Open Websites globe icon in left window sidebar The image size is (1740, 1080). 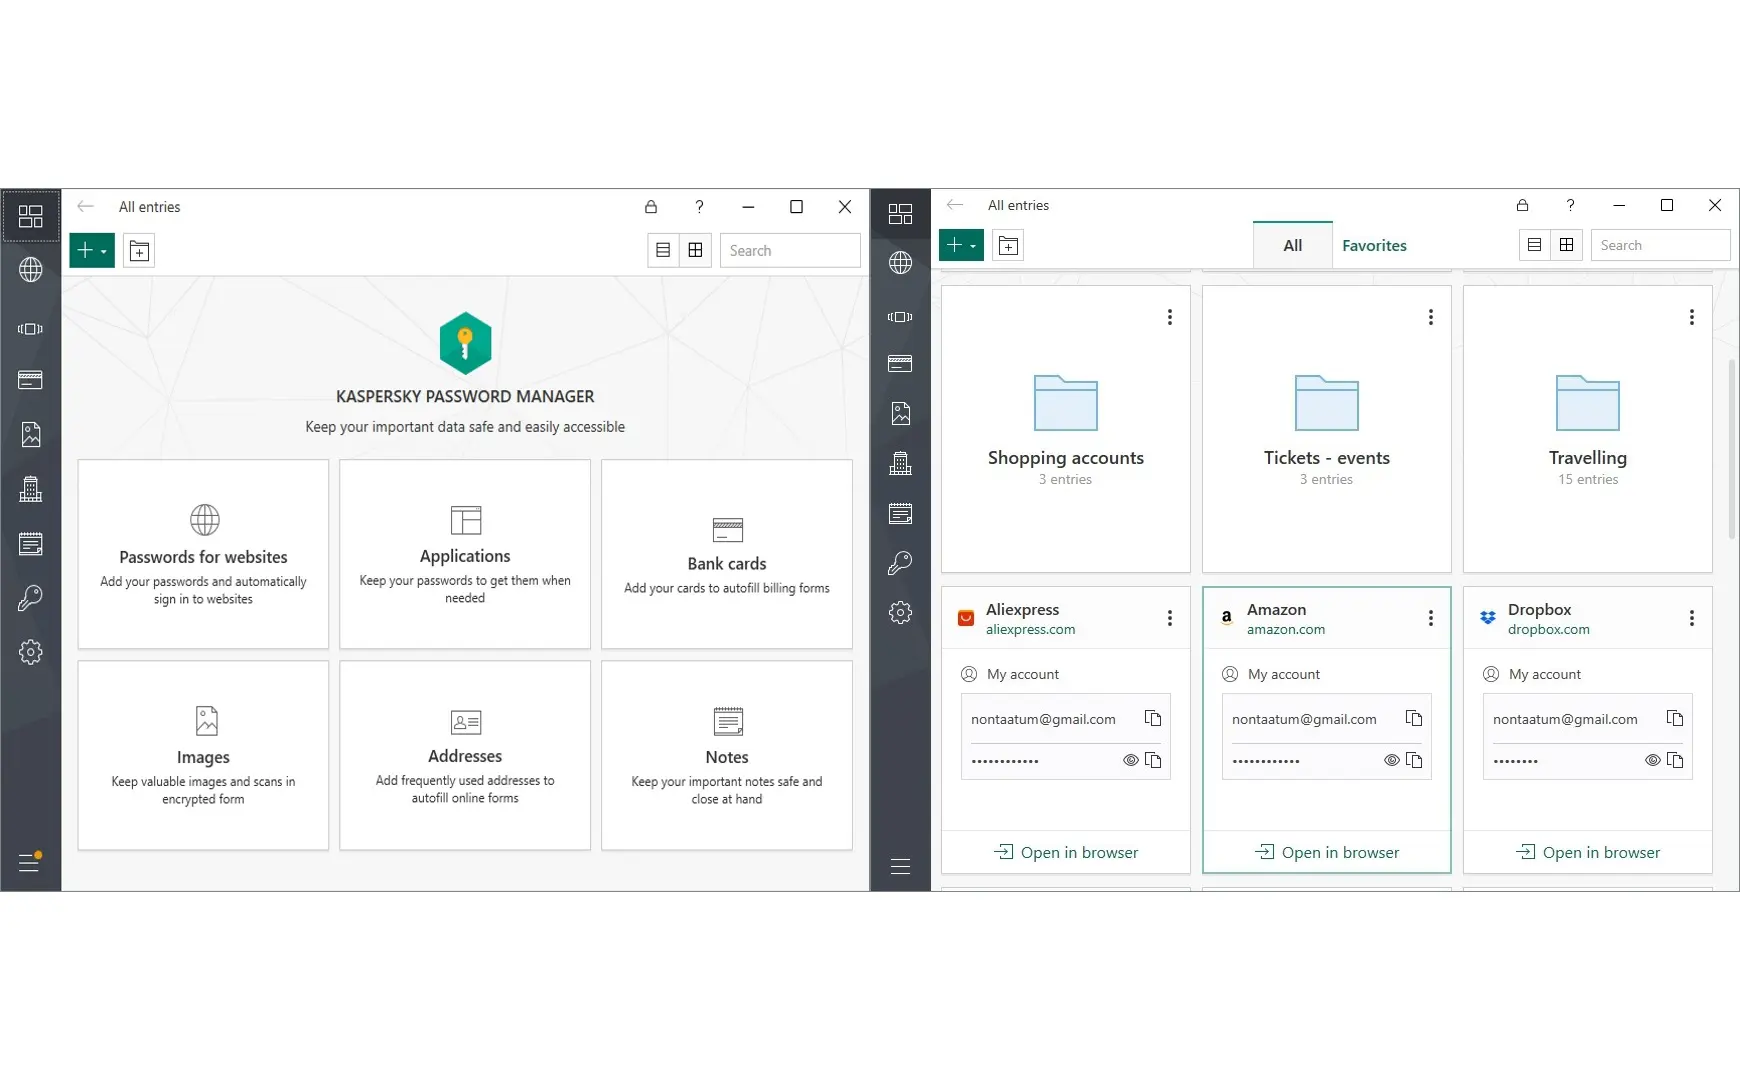31,270
